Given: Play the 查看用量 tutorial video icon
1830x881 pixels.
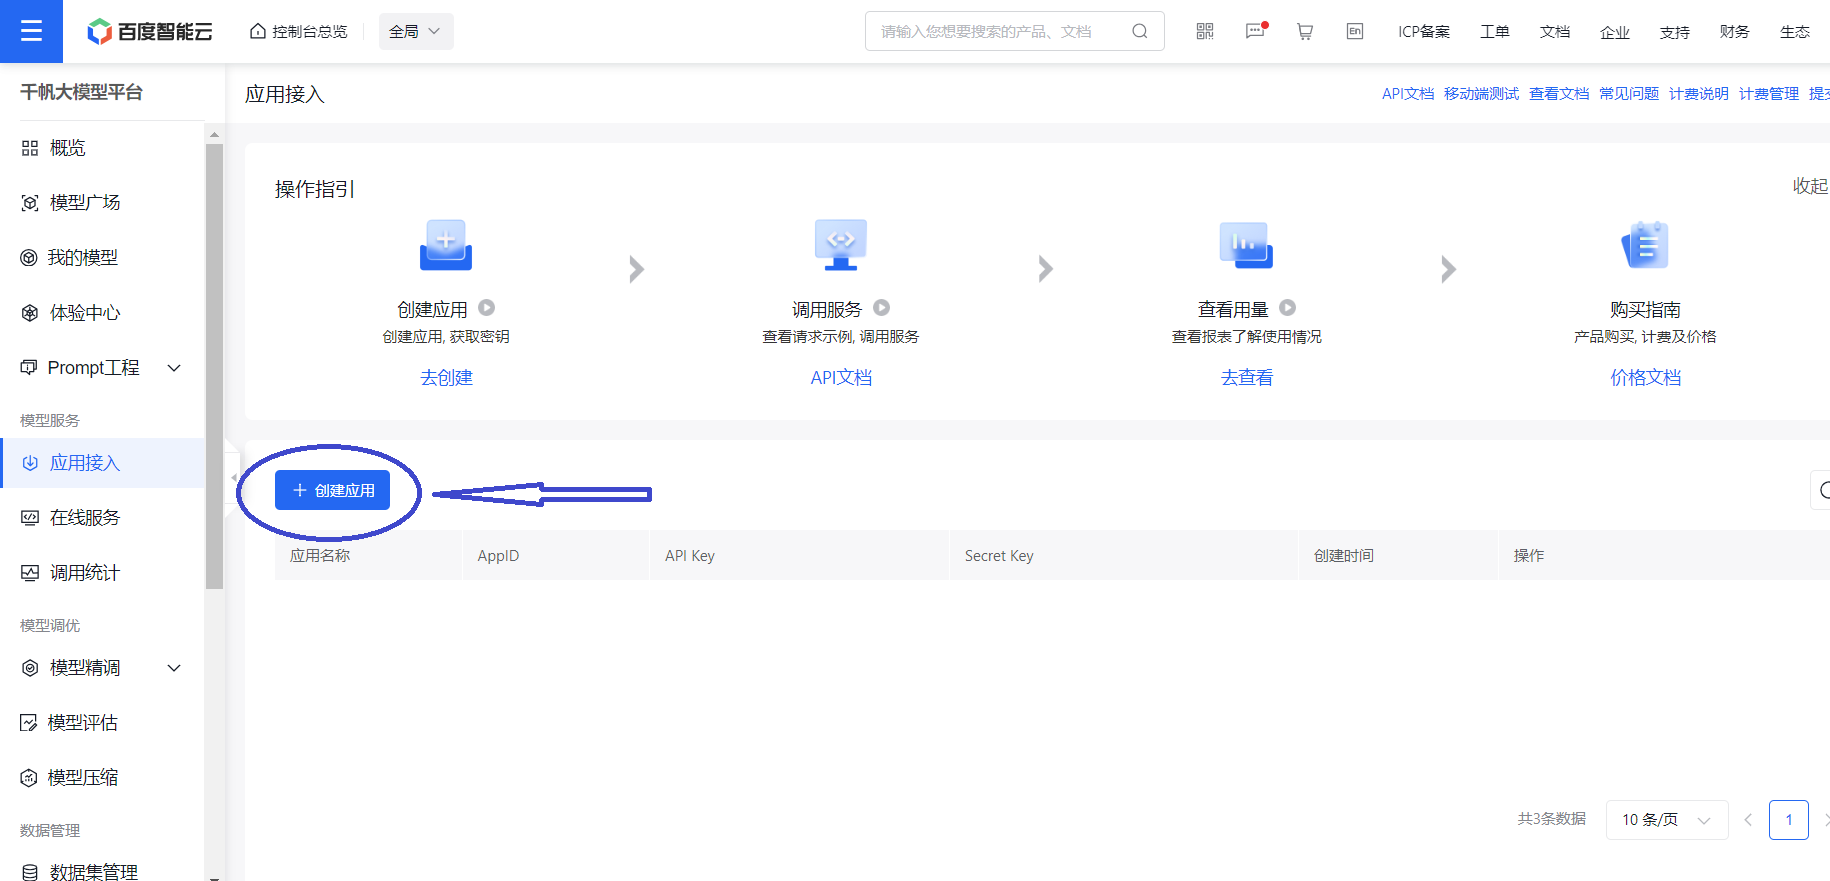Looking at the screenshot, I should (x=1288, y=308).
